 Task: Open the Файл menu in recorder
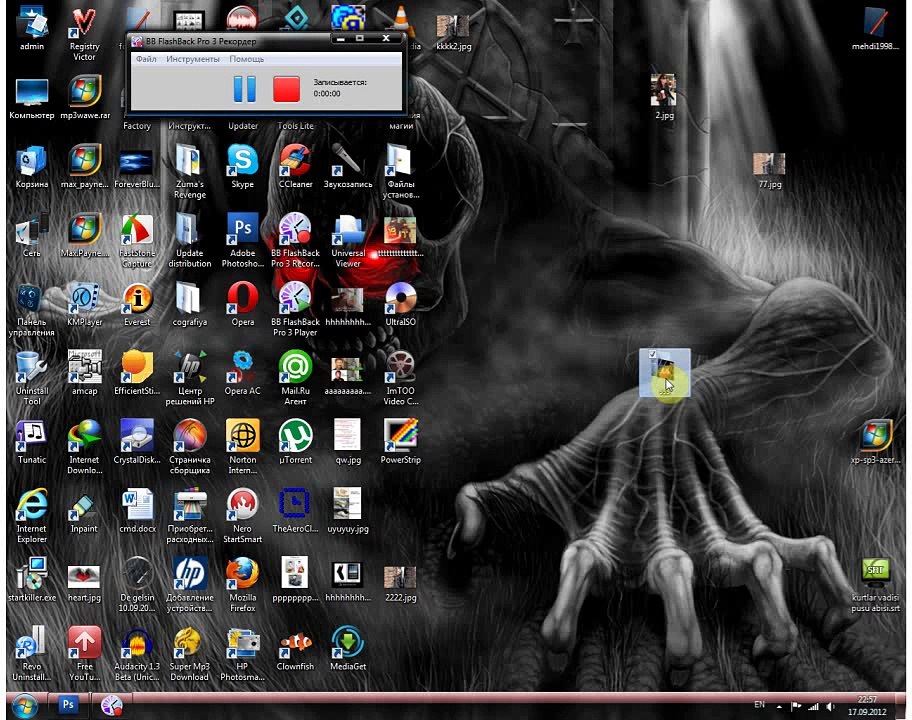pos(146,59)
